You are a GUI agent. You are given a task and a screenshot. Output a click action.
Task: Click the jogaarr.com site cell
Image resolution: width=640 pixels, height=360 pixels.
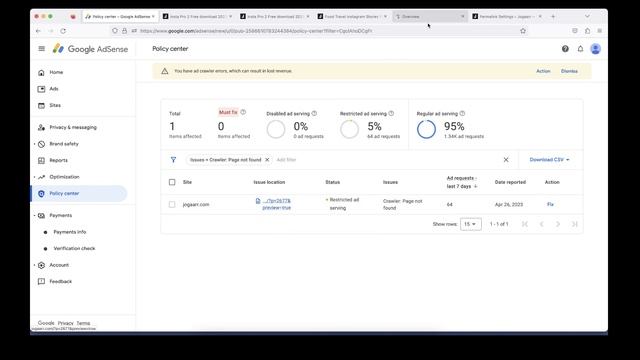pos(196,204)
